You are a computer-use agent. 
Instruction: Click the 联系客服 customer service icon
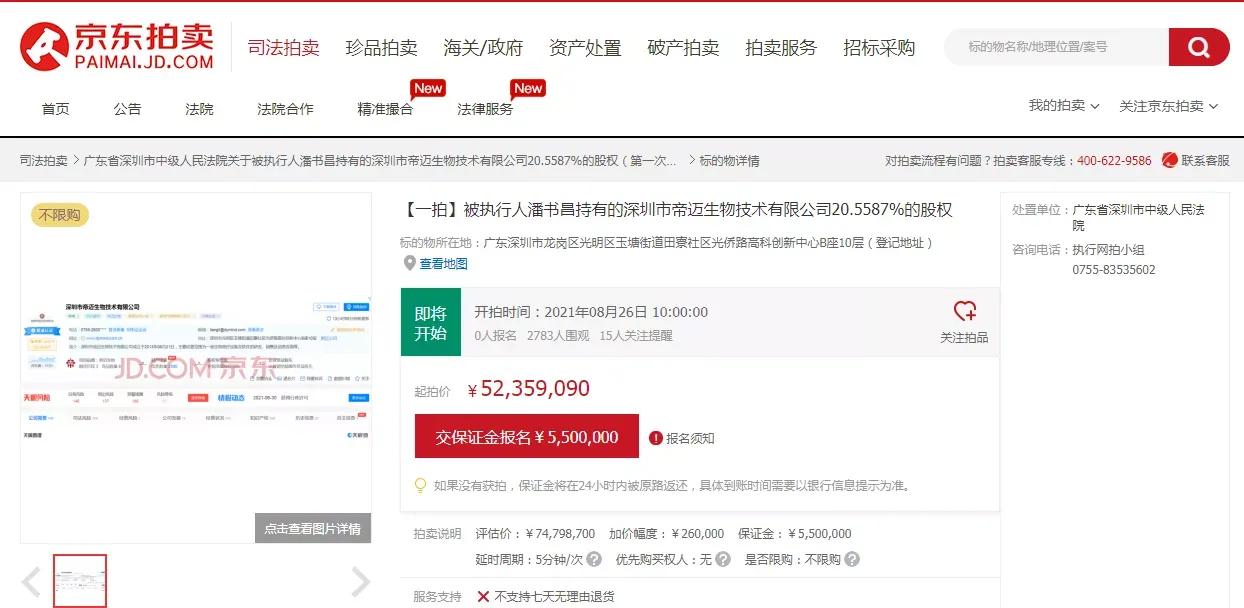(x=1167, y=160)
